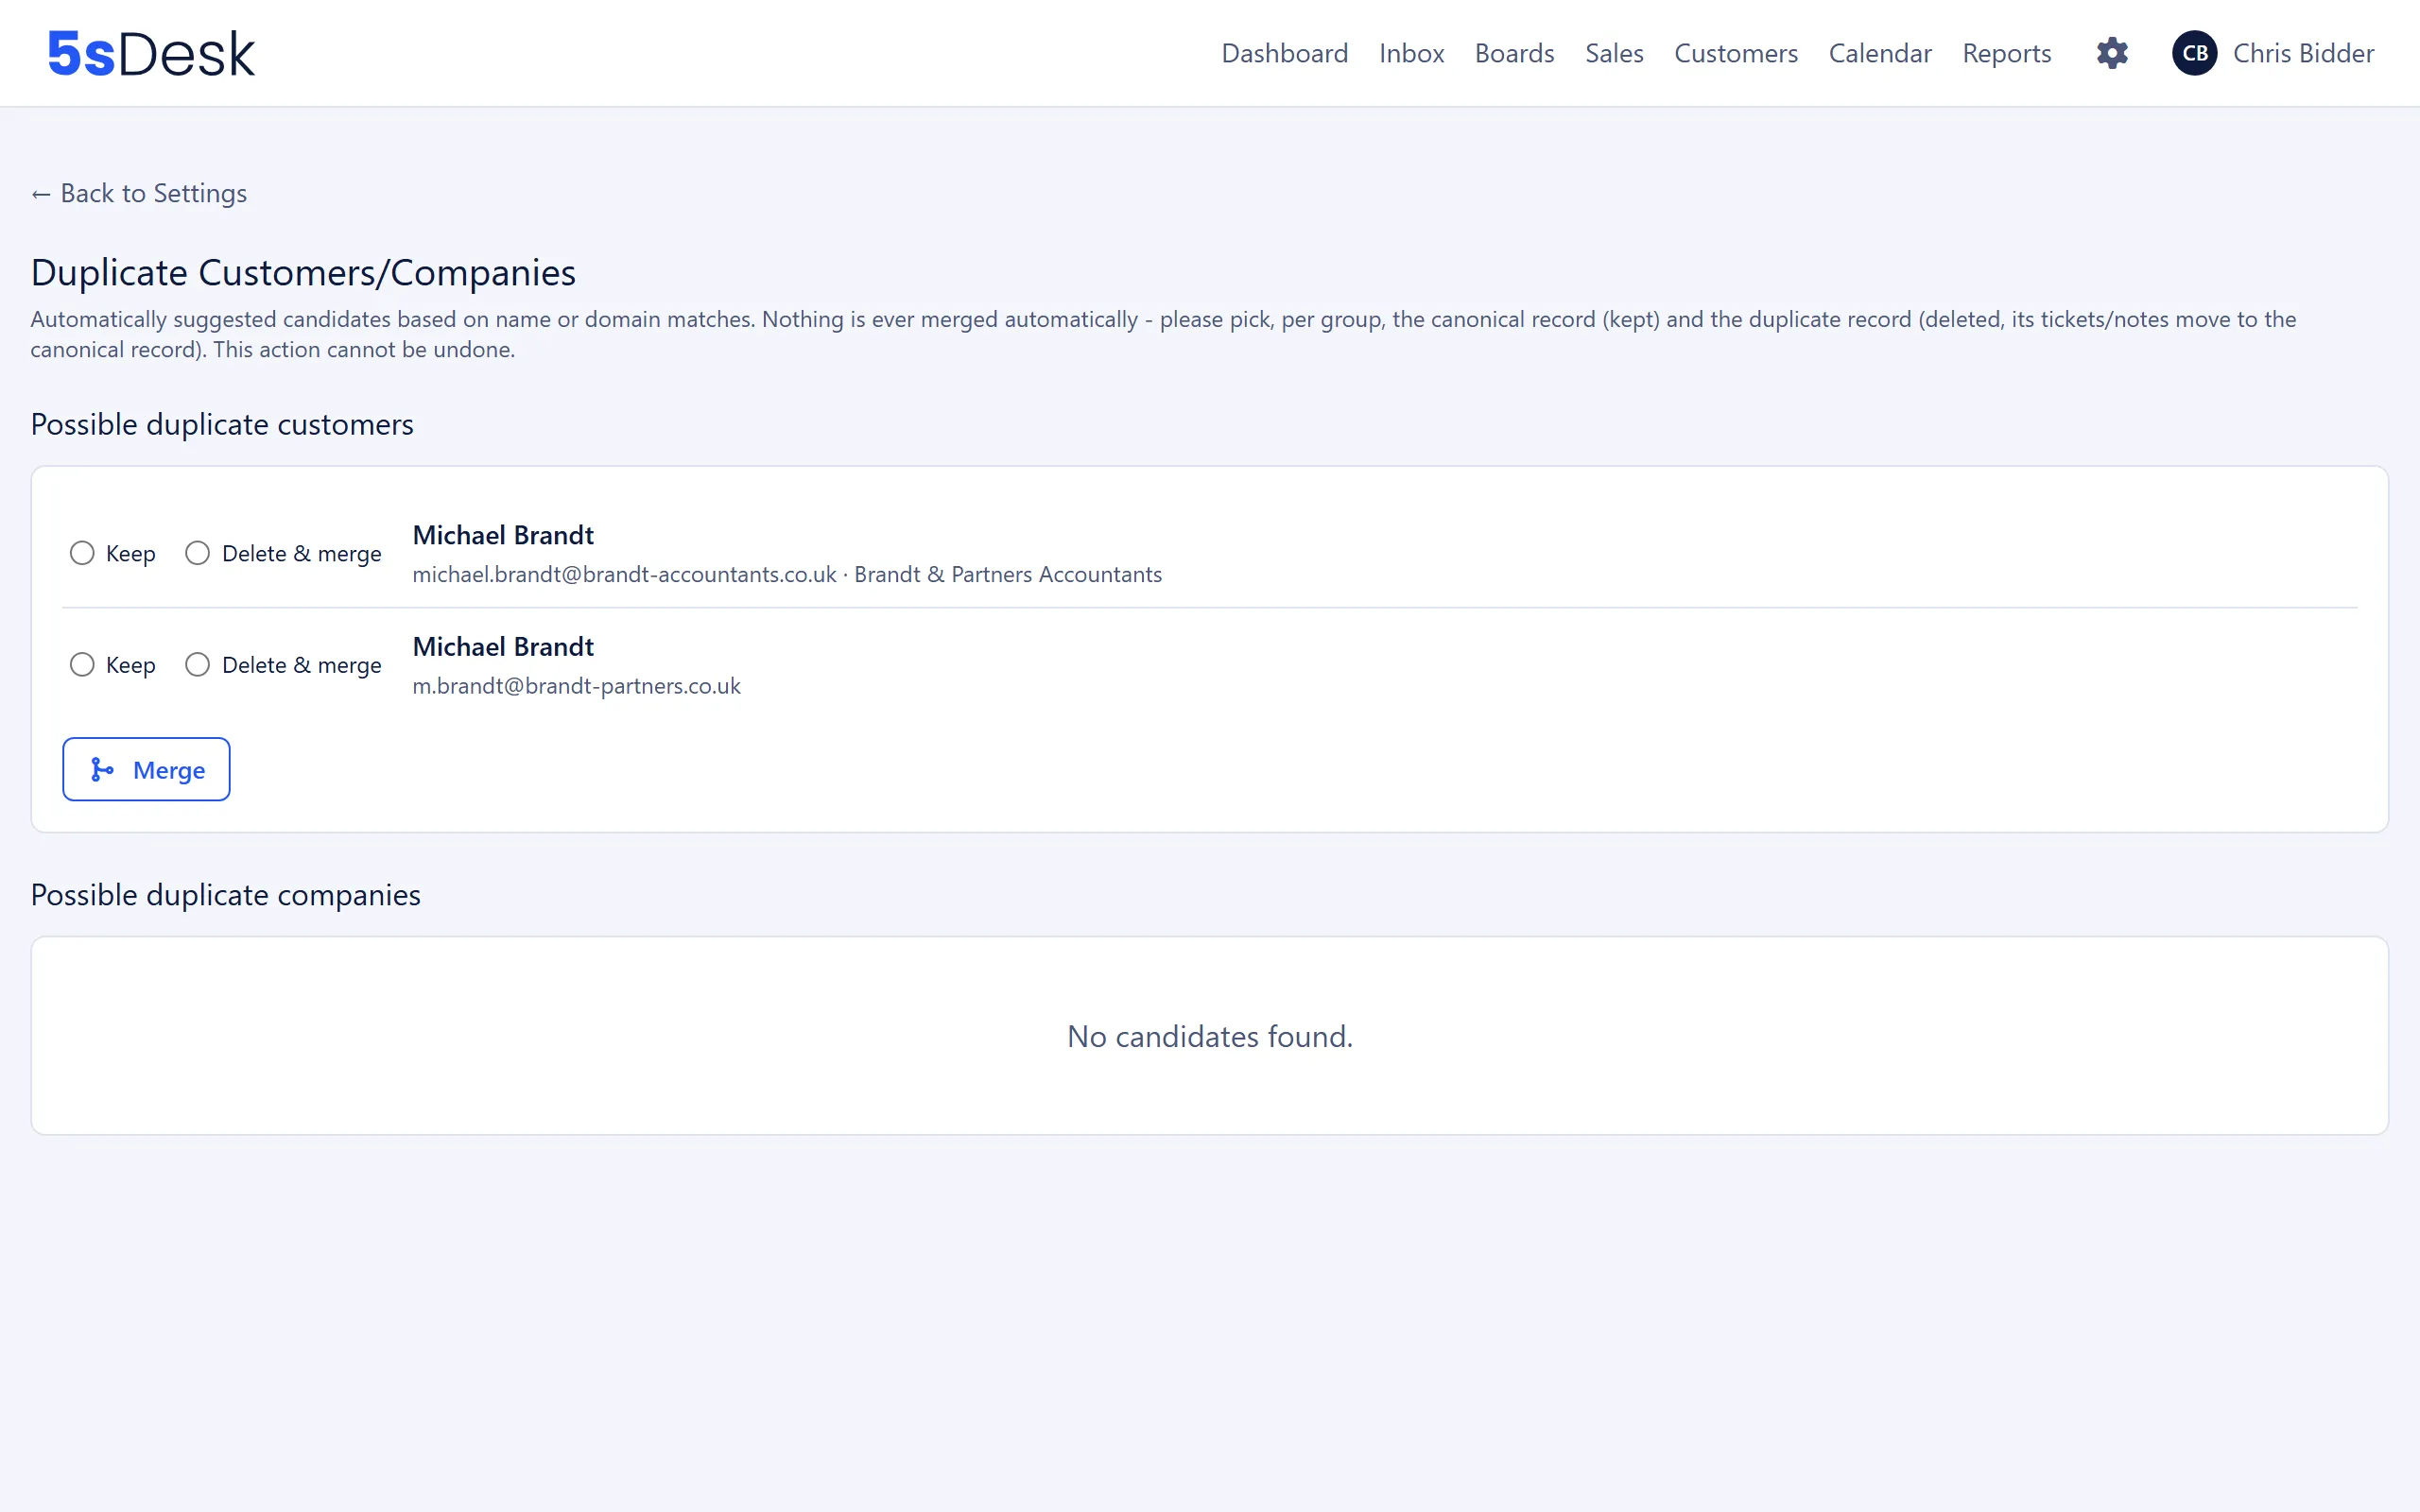
Task: Click the 5sDesk logo
Action: click(x=152, y=53)
